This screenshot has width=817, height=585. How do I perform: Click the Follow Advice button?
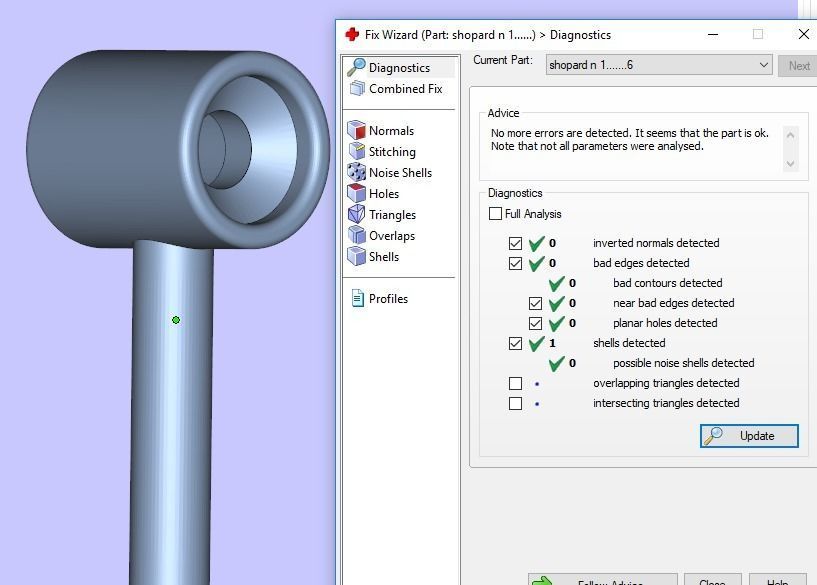tap(603, 580)
